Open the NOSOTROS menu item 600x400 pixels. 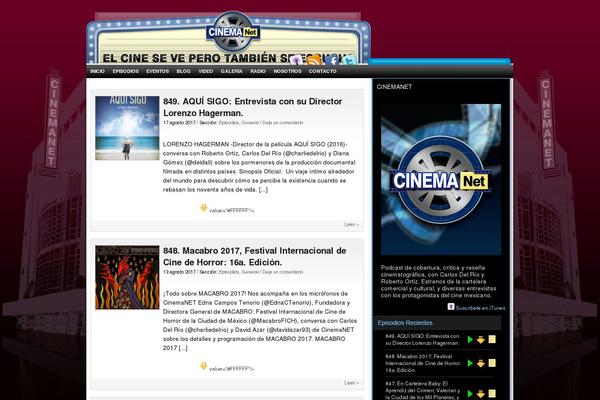[287, 71]
